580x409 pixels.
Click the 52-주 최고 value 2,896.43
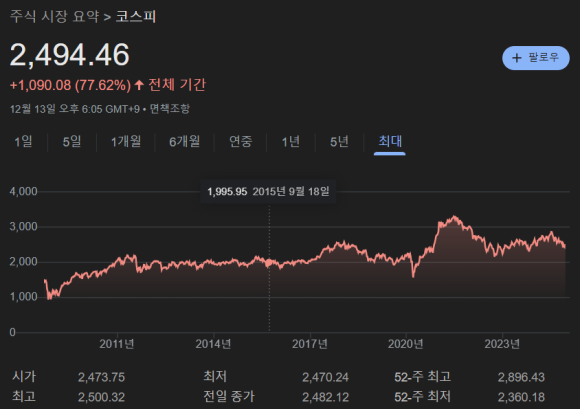pyautogui.click(x=521, y=377)
